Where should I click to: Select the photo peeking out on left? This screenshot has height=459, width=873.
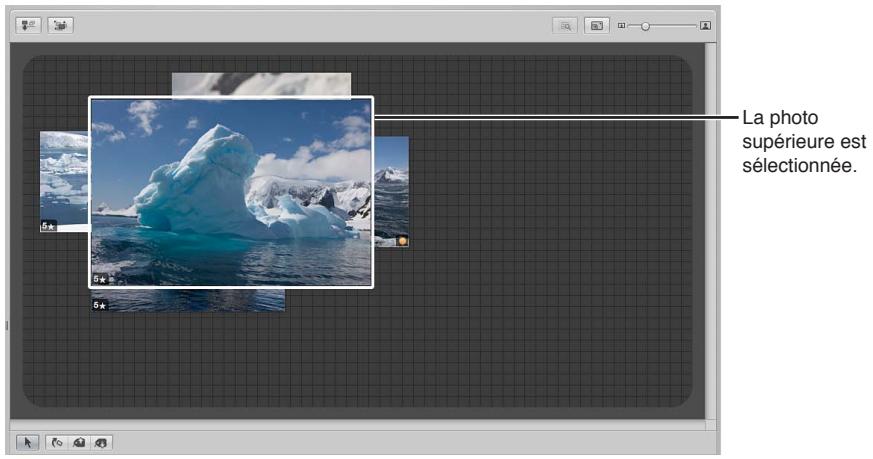click(64, 181)
